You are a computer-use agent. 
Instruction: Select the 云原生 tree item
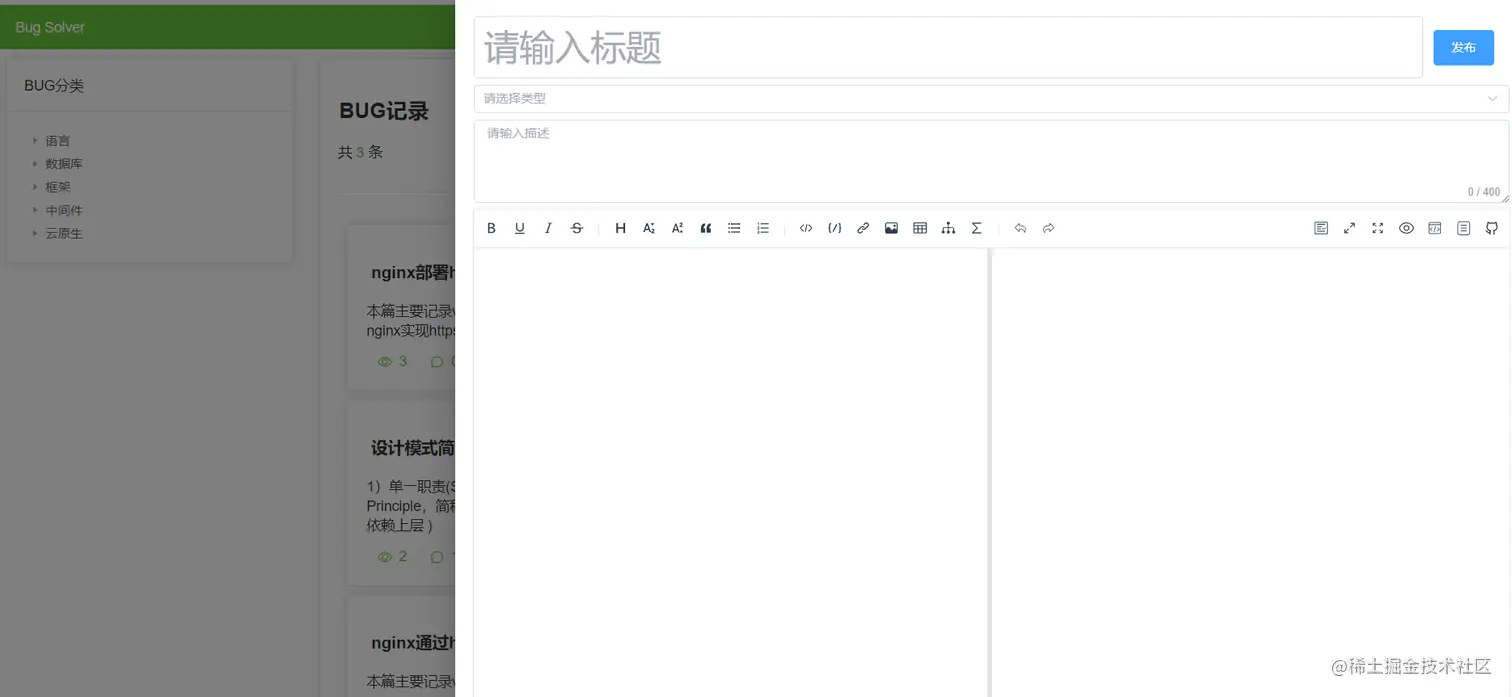64,233
